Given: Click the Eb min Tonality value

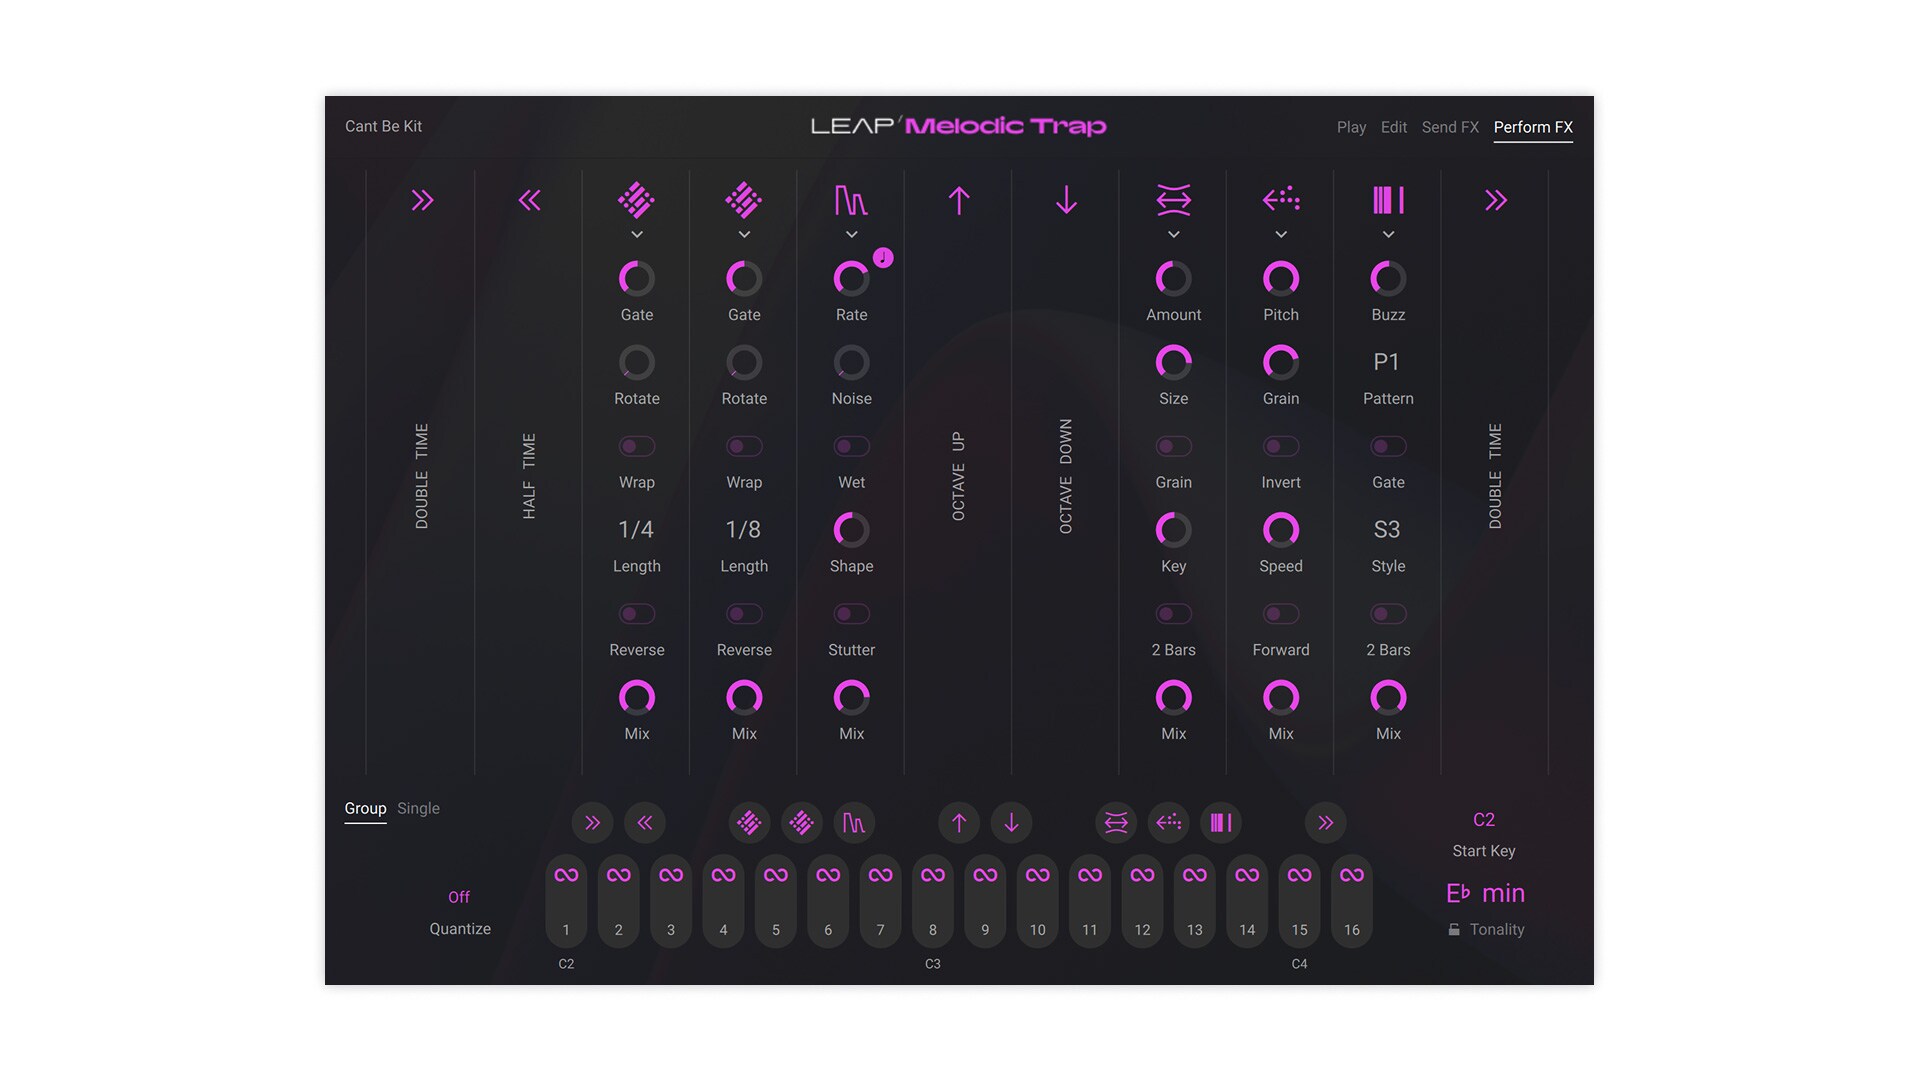Looking at the screenshot, I should tap(1485, 893).
